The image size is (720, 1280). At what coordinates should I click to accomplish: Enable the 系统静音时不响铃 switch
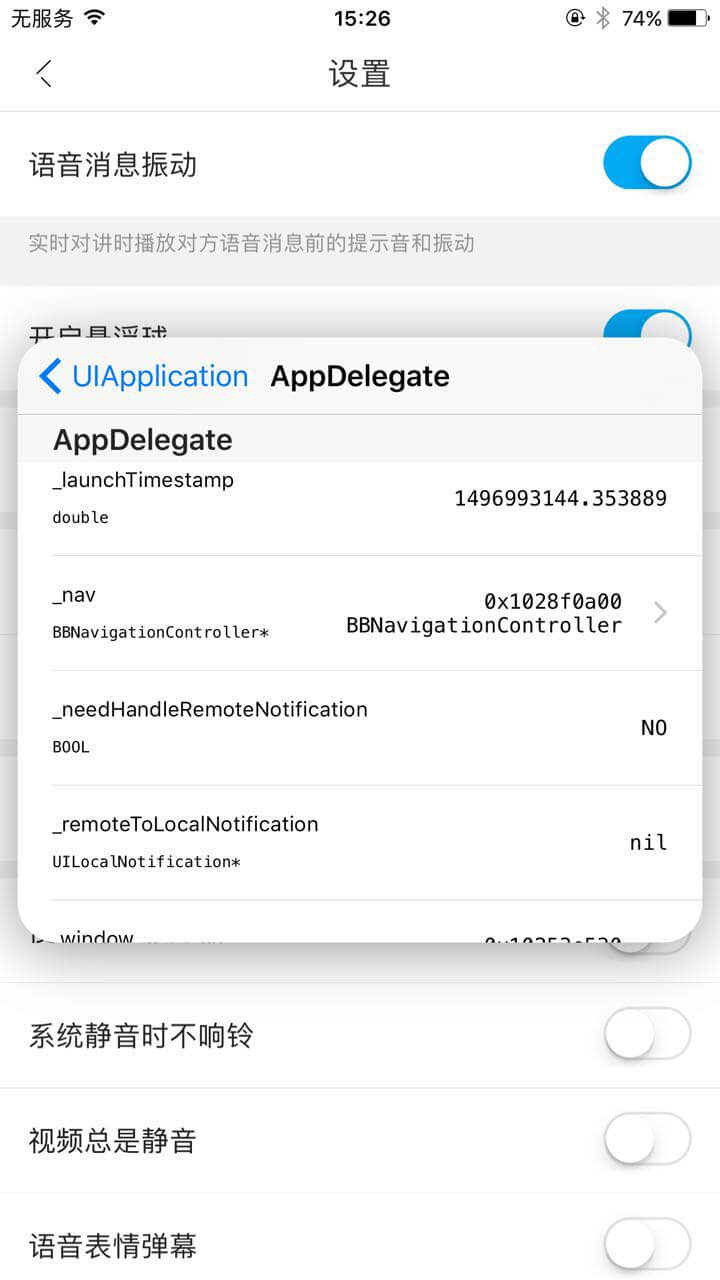(647, 1033)
